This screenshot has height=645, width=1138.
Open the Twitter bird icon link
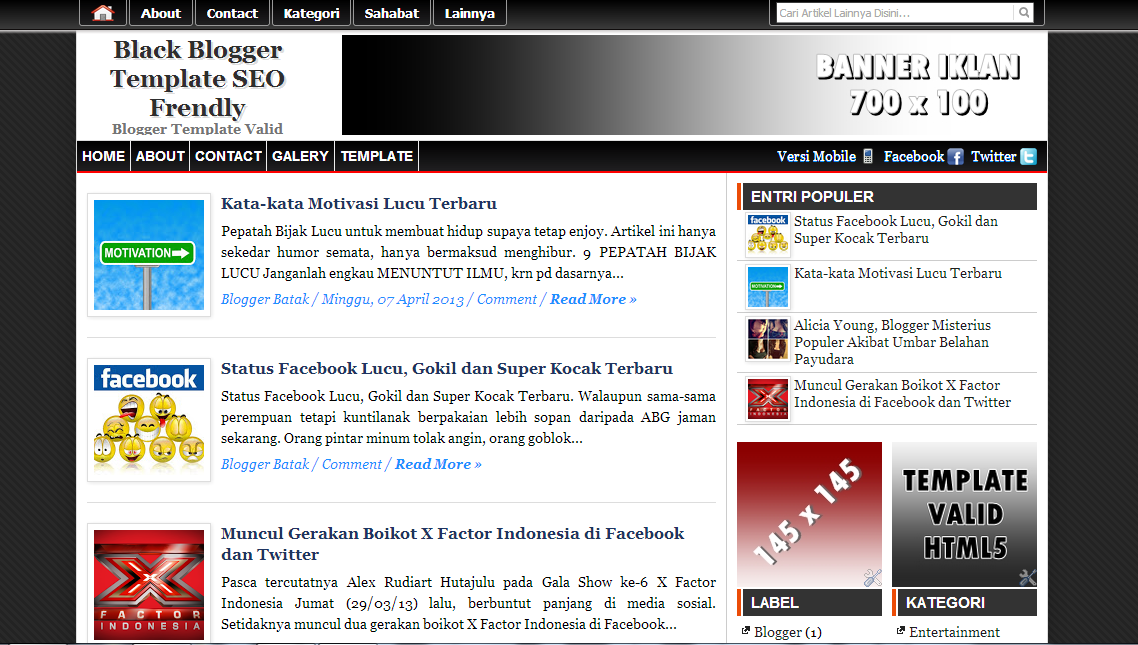[1028, 157]
